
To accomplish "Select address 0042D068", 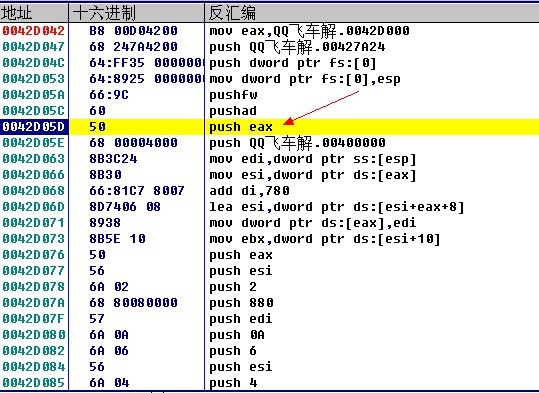I will [x=33, y=191].
